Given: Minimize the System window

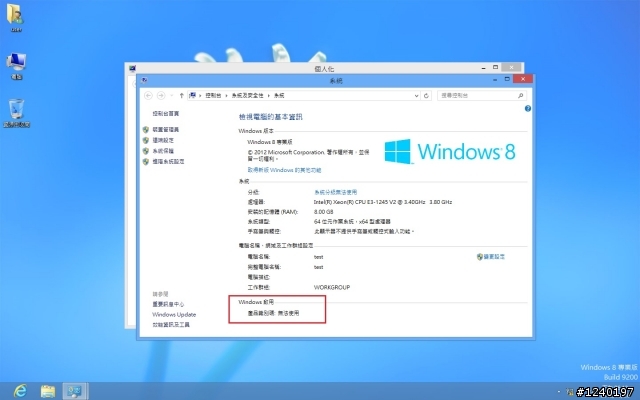Looking at the screenshot, I should (x=495, y=80).
